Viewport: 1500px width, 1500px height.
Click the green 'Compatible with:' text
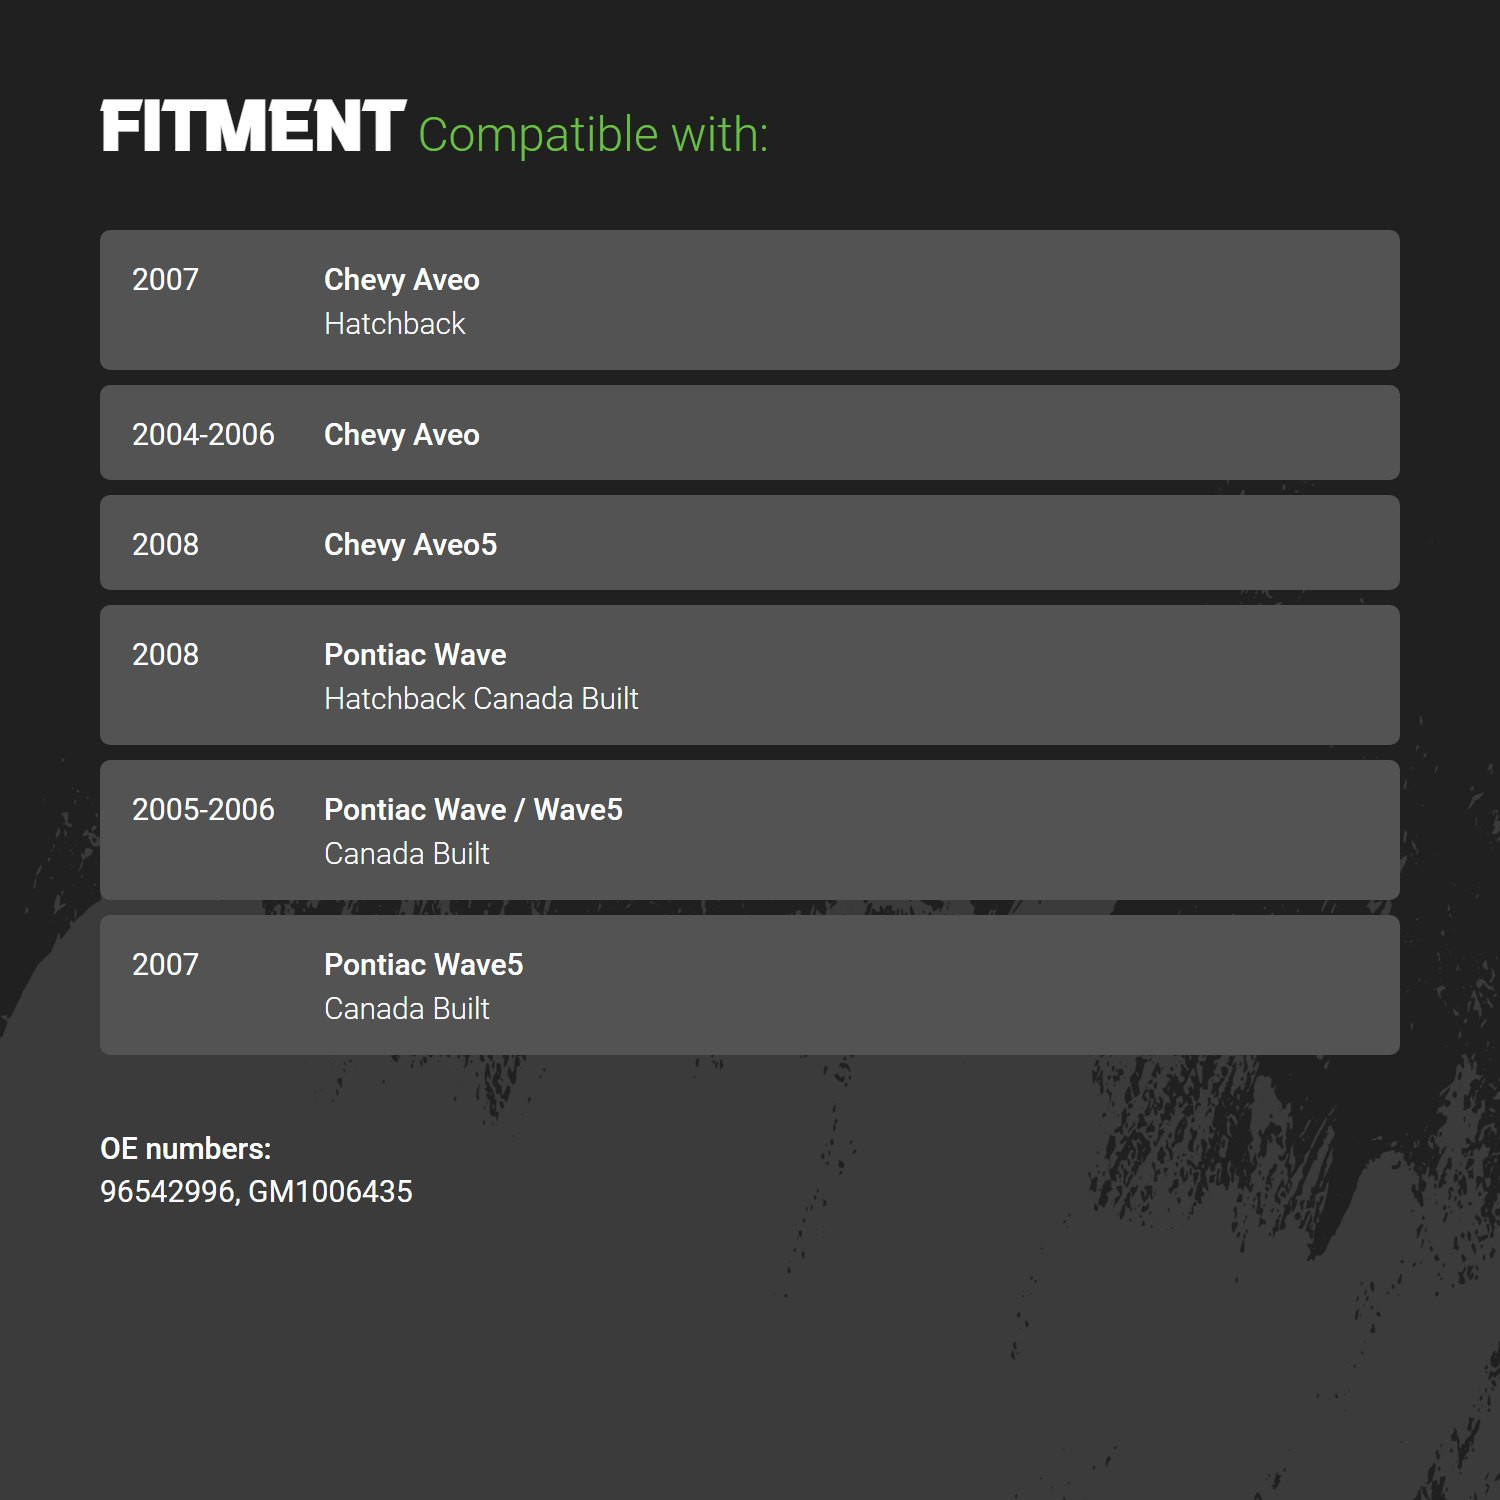593,135
